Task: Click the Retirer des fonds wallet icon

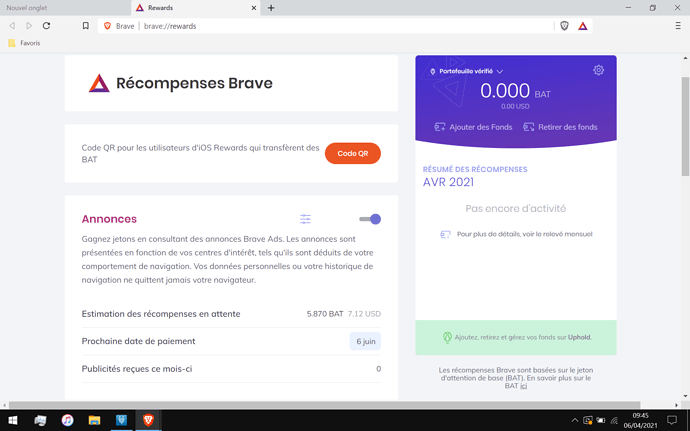Action: point(529,127)
